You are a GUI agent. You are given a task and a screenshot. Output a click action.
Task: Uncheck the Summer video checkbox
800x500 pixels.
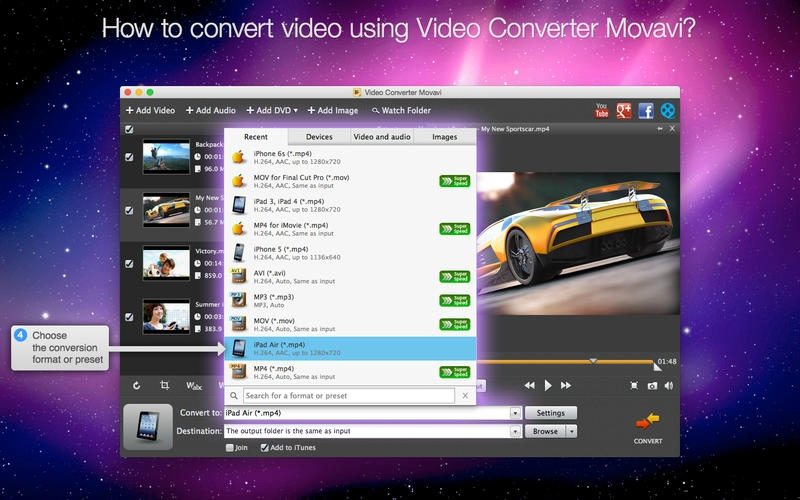(130, 317)
